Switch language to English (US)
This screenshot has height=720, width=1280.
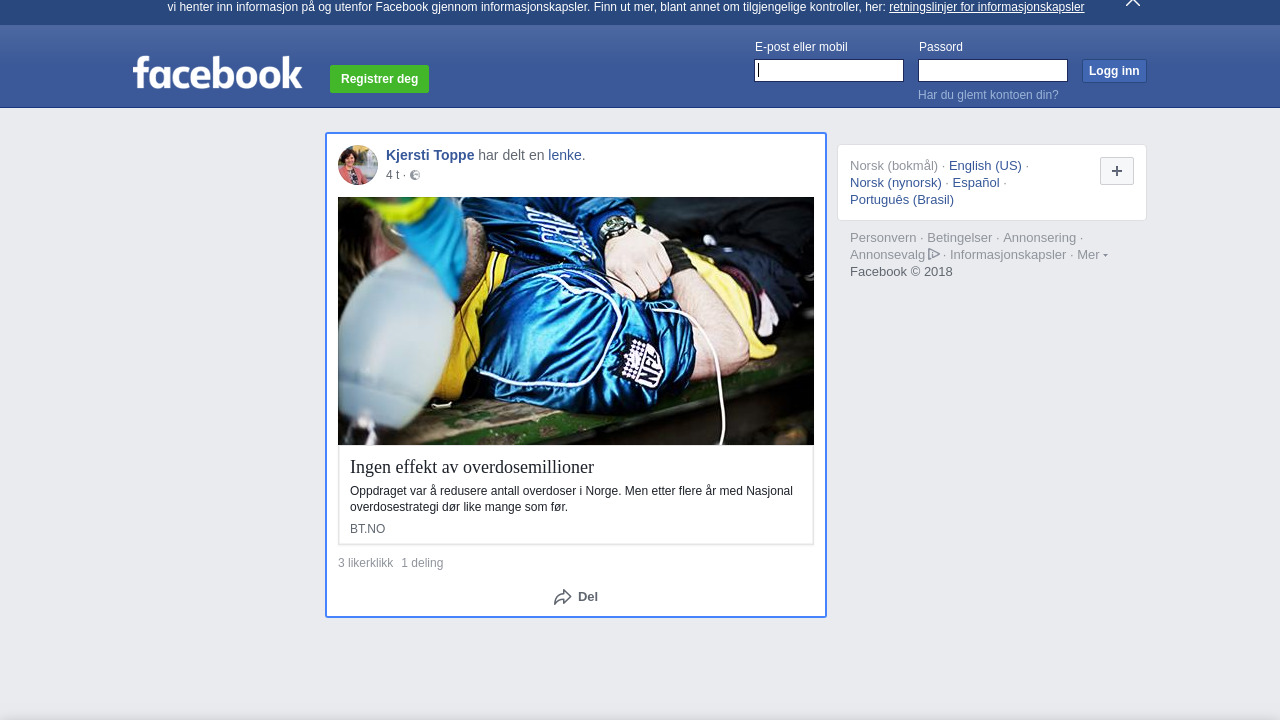coord(985,165)
